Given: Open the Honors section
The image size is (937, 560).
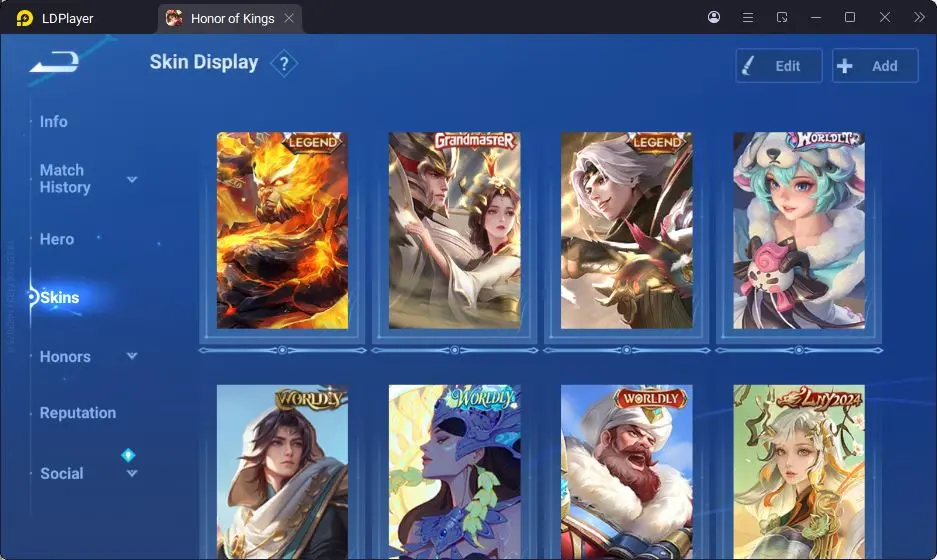Looking at the screenshot, I should coord(65,357).
